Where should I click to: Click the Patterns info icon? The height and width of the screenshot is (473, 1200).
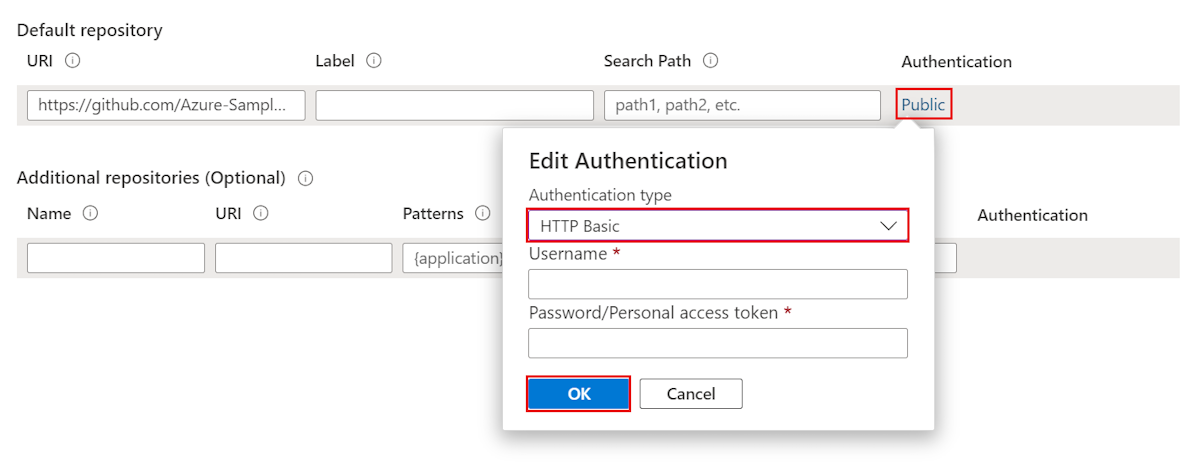click(x=483, y=214)
